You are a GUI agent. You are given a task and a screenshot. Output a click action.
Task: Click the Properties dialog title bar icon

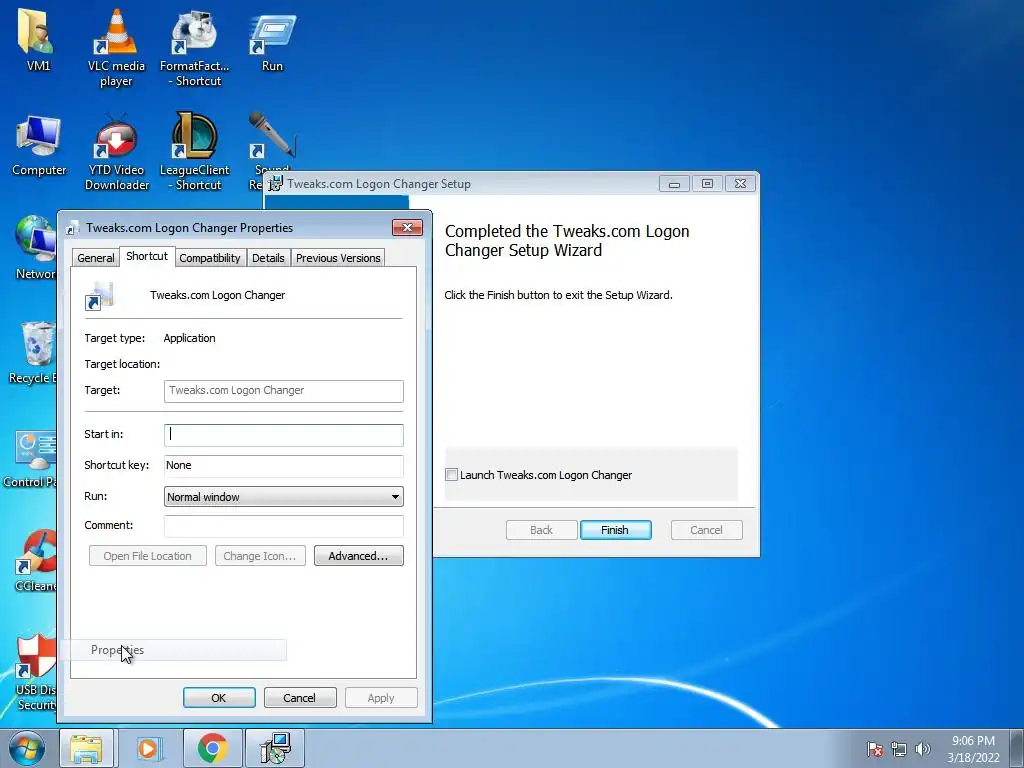(72, 228)
